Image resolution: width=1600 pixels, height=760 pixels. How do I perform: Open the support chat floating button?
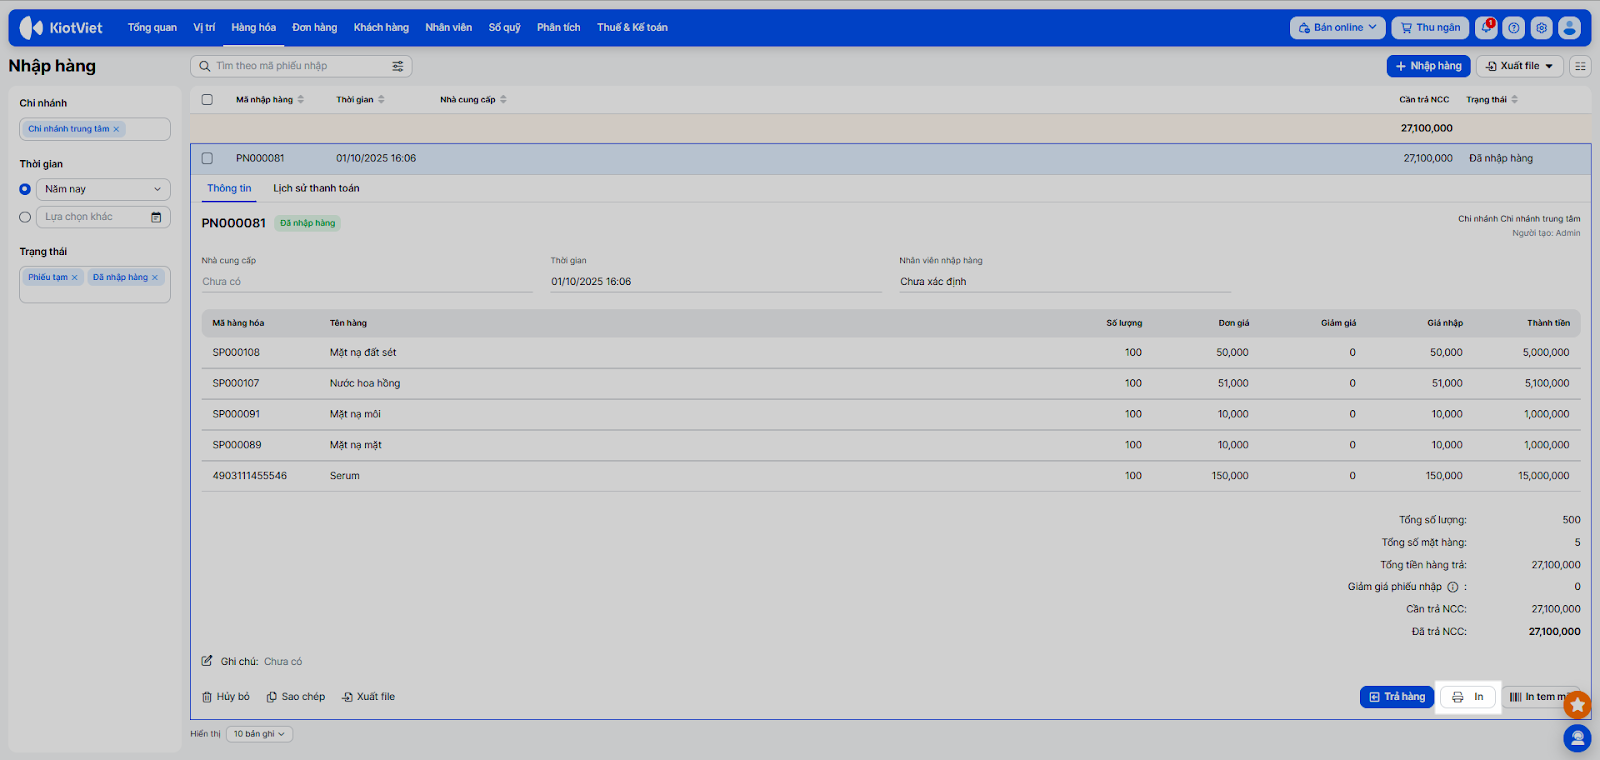tap(1577, 738)
